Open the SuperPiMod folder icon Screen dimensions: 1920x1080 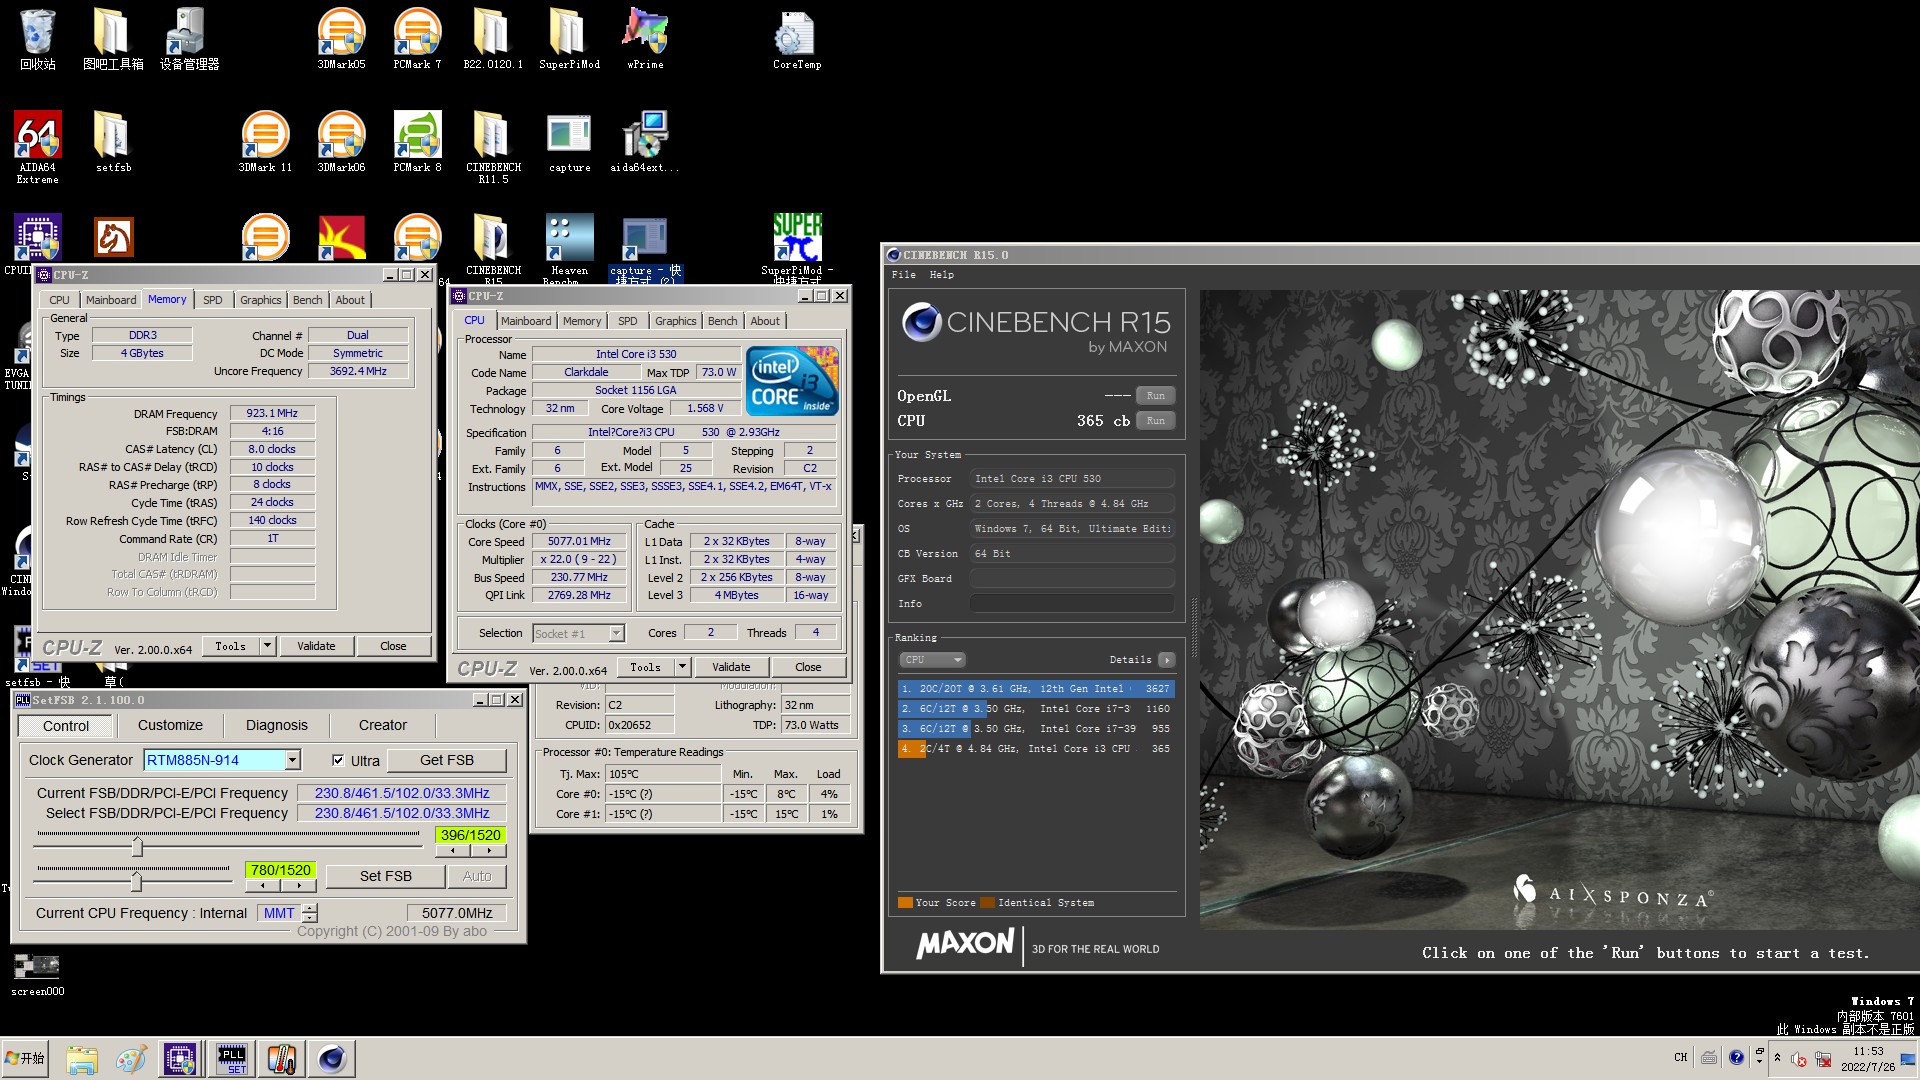(569, 40)
